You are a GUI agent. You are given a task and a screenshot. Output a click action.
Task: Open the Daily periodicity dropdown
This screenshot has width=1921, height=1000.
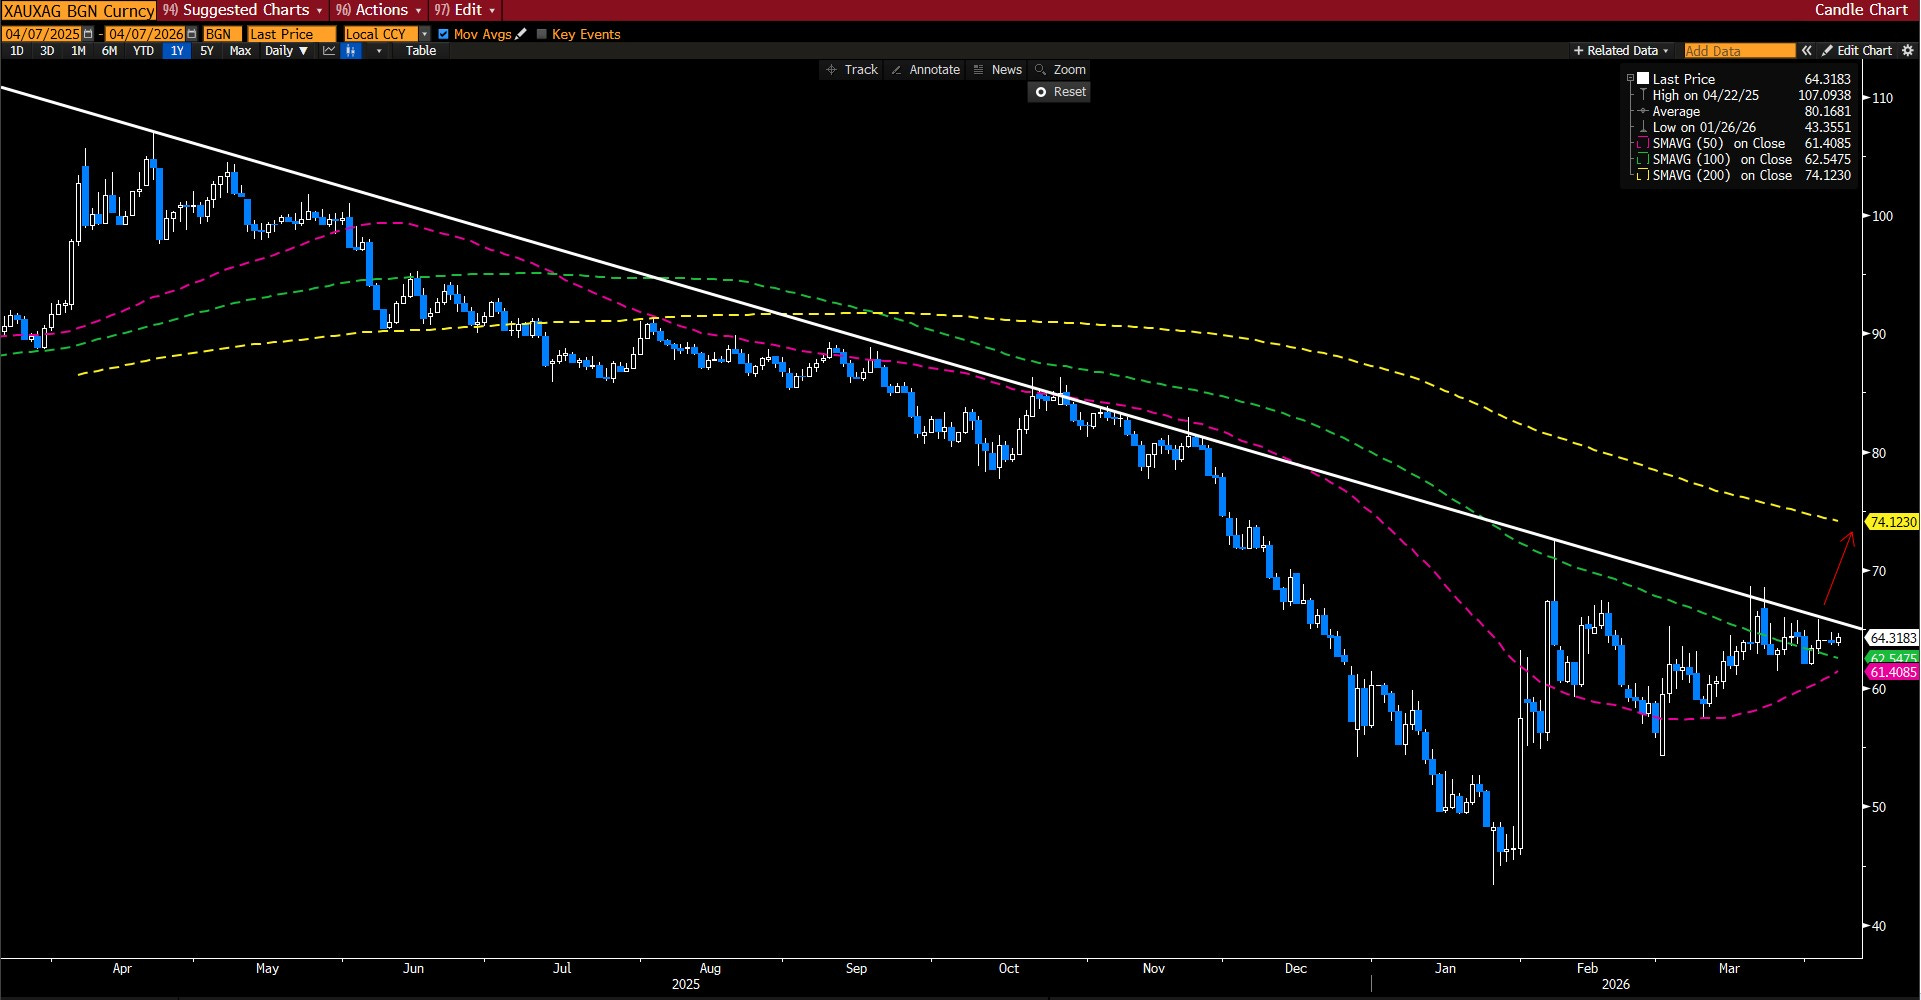286,51
